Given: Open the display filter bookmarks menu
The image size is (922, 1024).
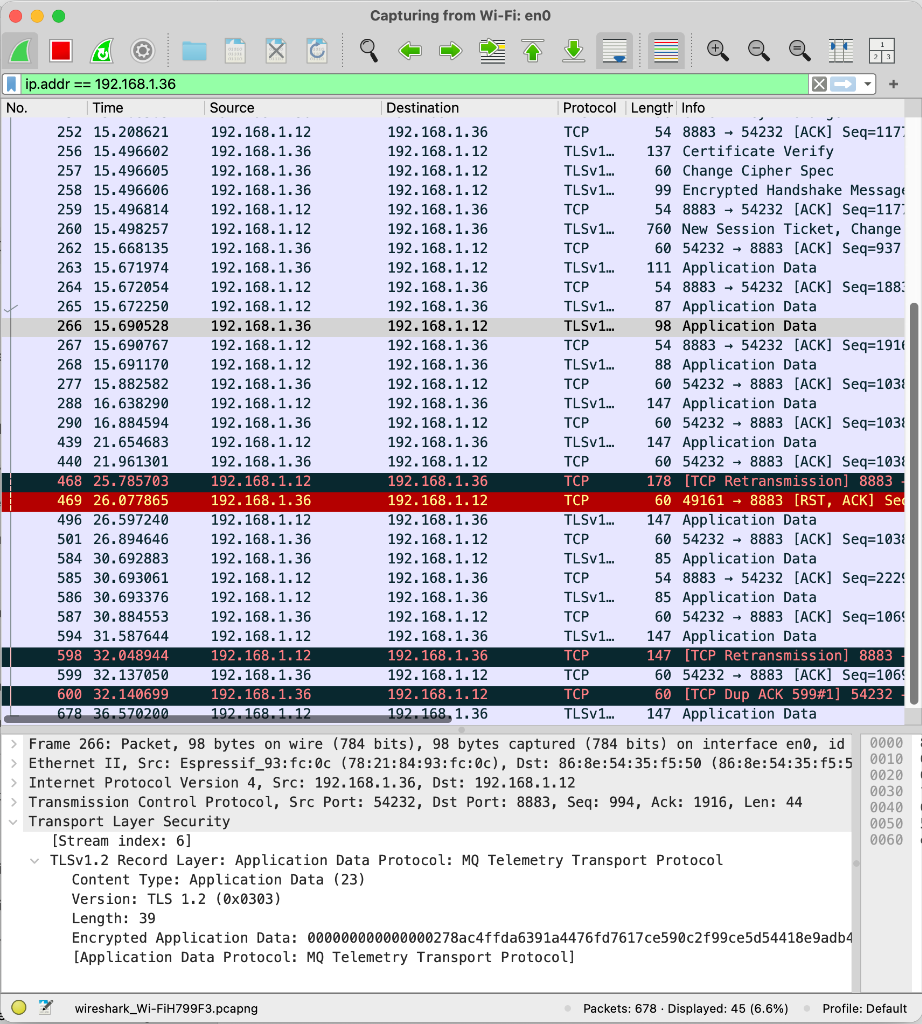Looking at the screenshot, I should [13, 84].
